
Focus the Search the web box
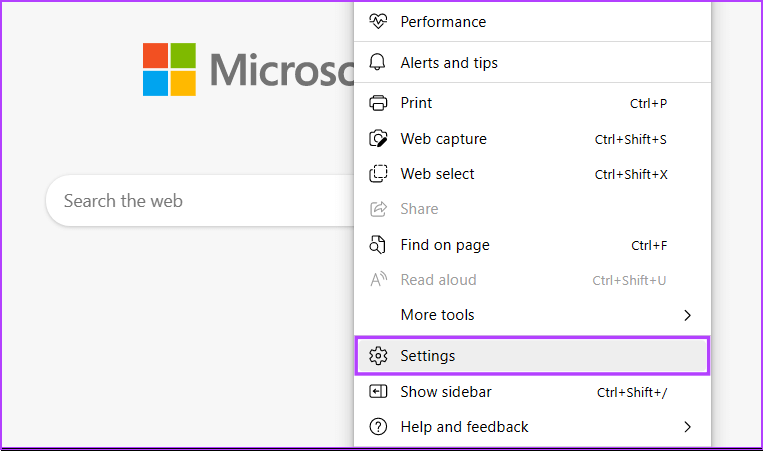[x=200, y=201]
